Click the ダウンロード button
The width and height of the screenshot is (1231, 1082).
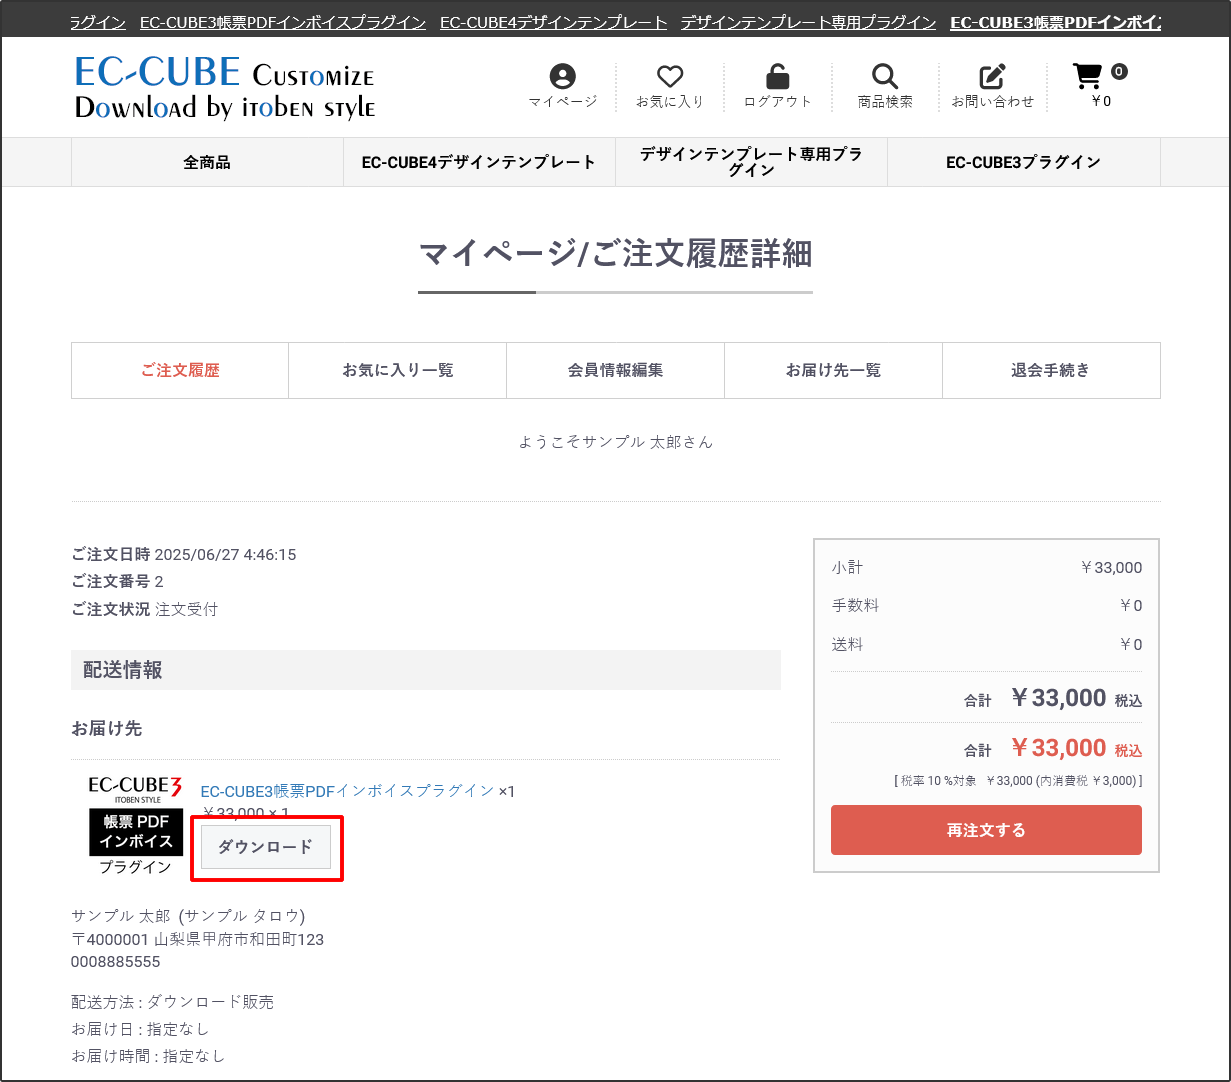coord(266,847)
